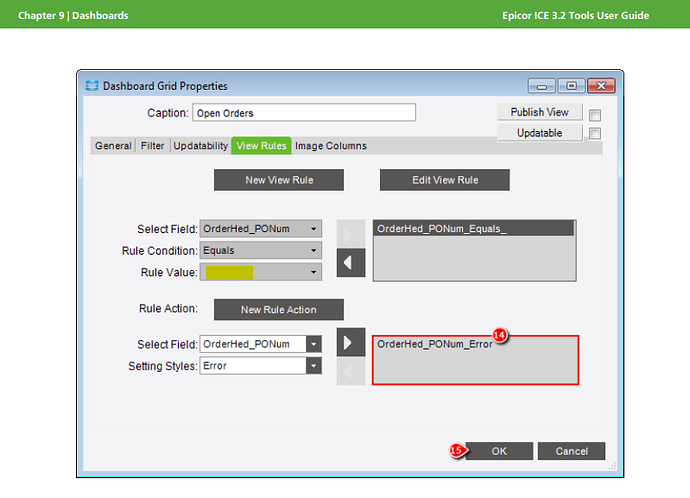This screenshot has width=690, height=498.
Task: Click the Publish View button
Action: 540,112
